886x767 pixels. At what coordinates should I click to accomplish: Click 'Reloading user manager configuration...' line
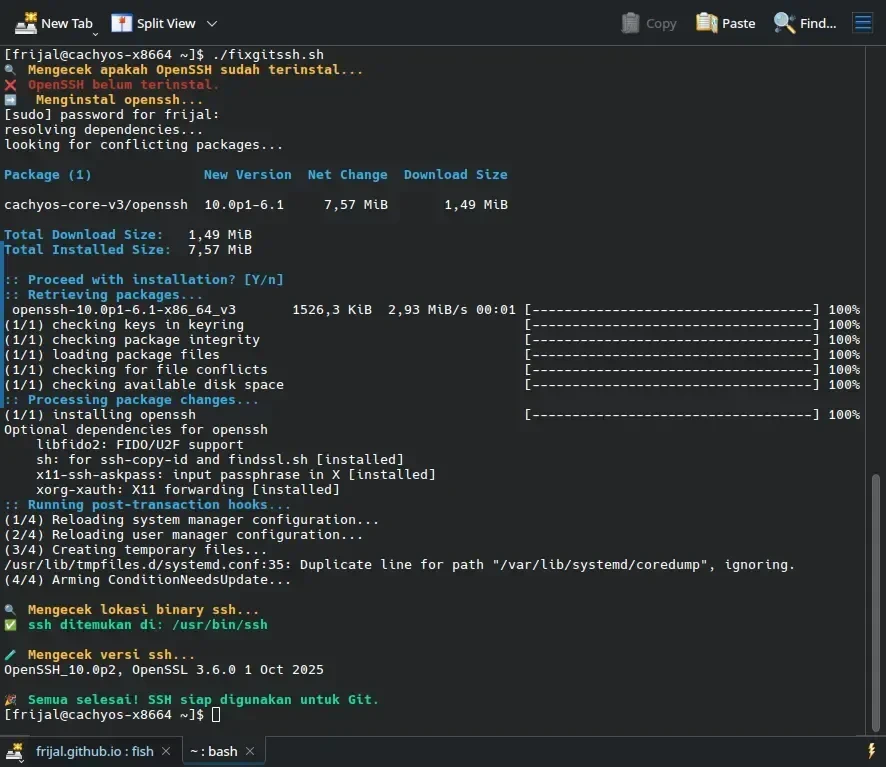(x=184, y=534)
